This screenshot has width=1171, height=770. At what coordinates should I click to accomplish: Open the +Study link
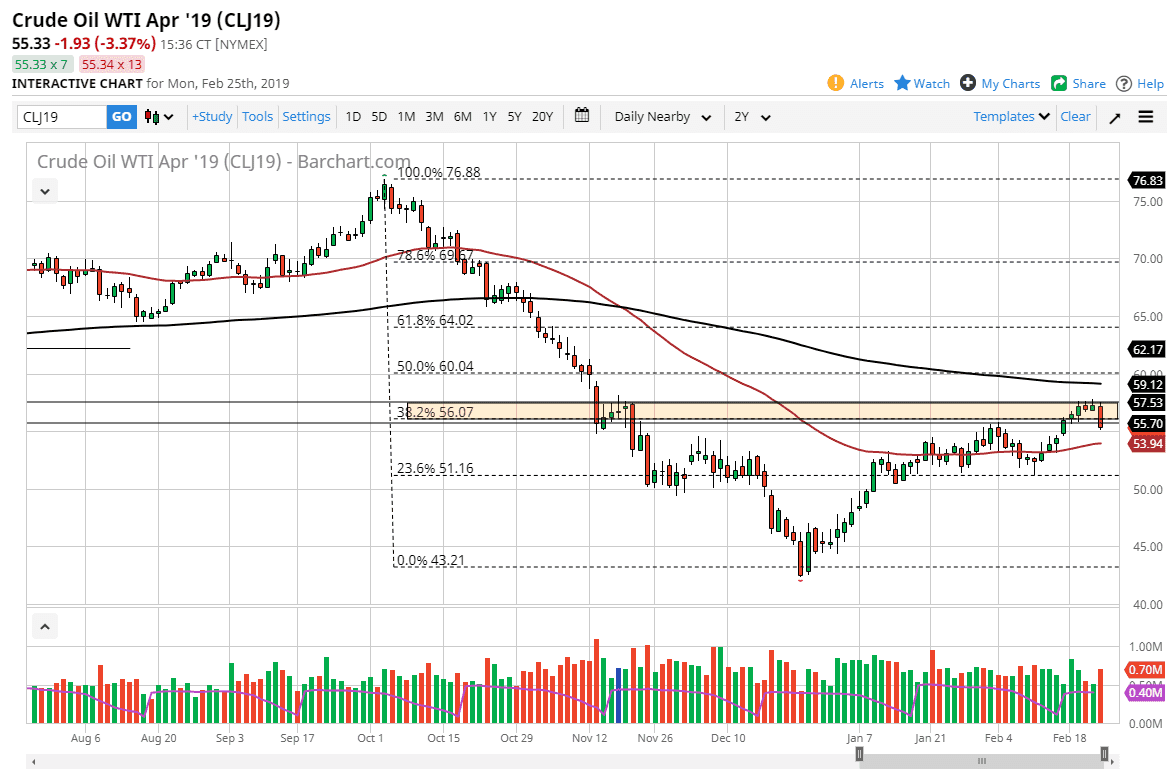click(x=211, y=117)
